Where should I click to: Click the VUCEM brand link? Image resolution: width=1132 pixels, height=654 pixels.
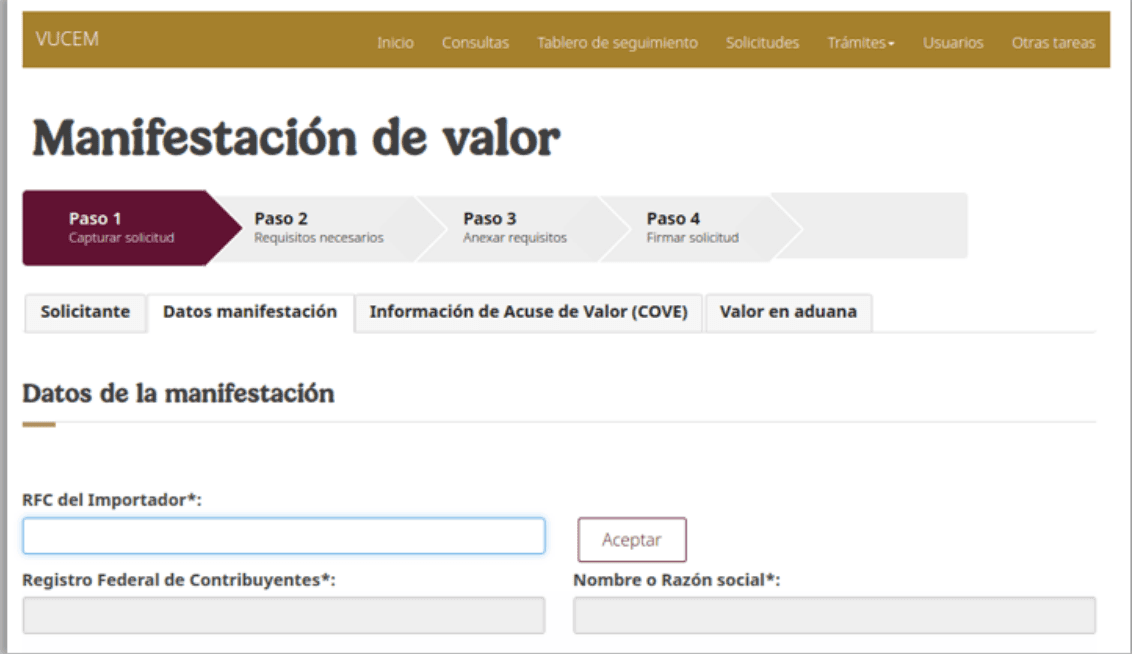point(67,39)
